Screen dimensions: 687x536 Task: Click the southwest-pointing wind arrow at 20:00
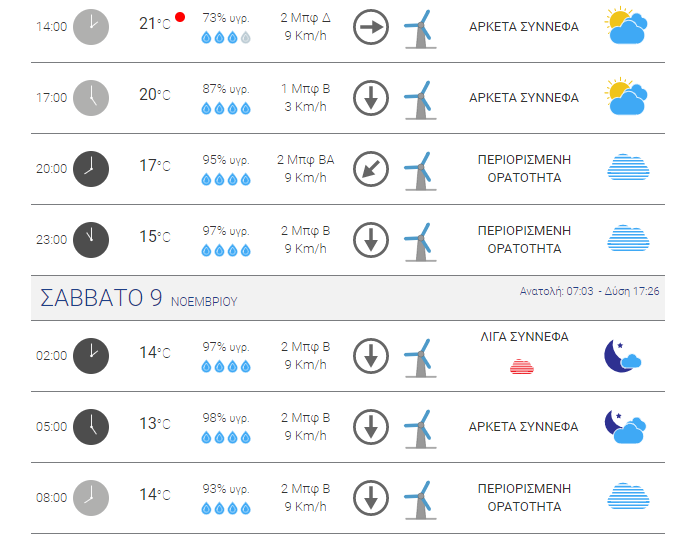tap(371, 169)
